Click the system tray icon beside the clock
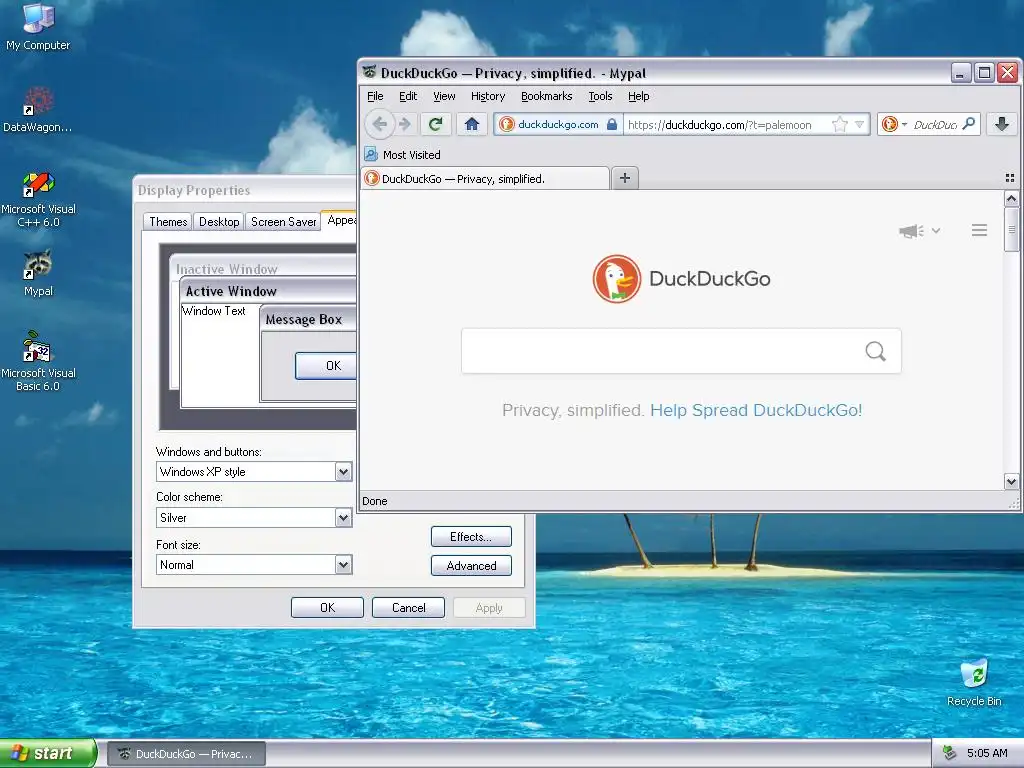Viewport: 1024px width, 768px height. (950, 753)
